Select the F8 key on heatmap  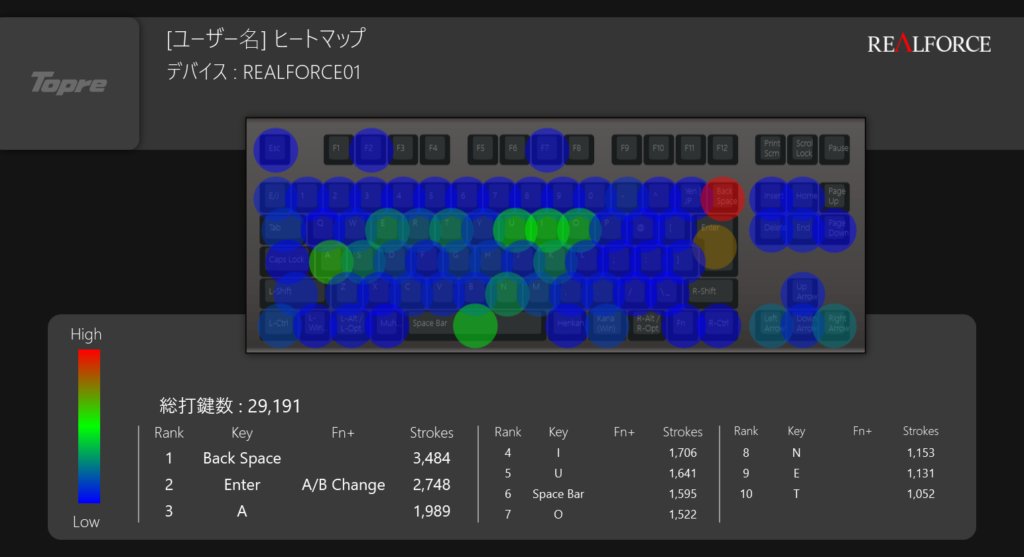pos(577,149)
